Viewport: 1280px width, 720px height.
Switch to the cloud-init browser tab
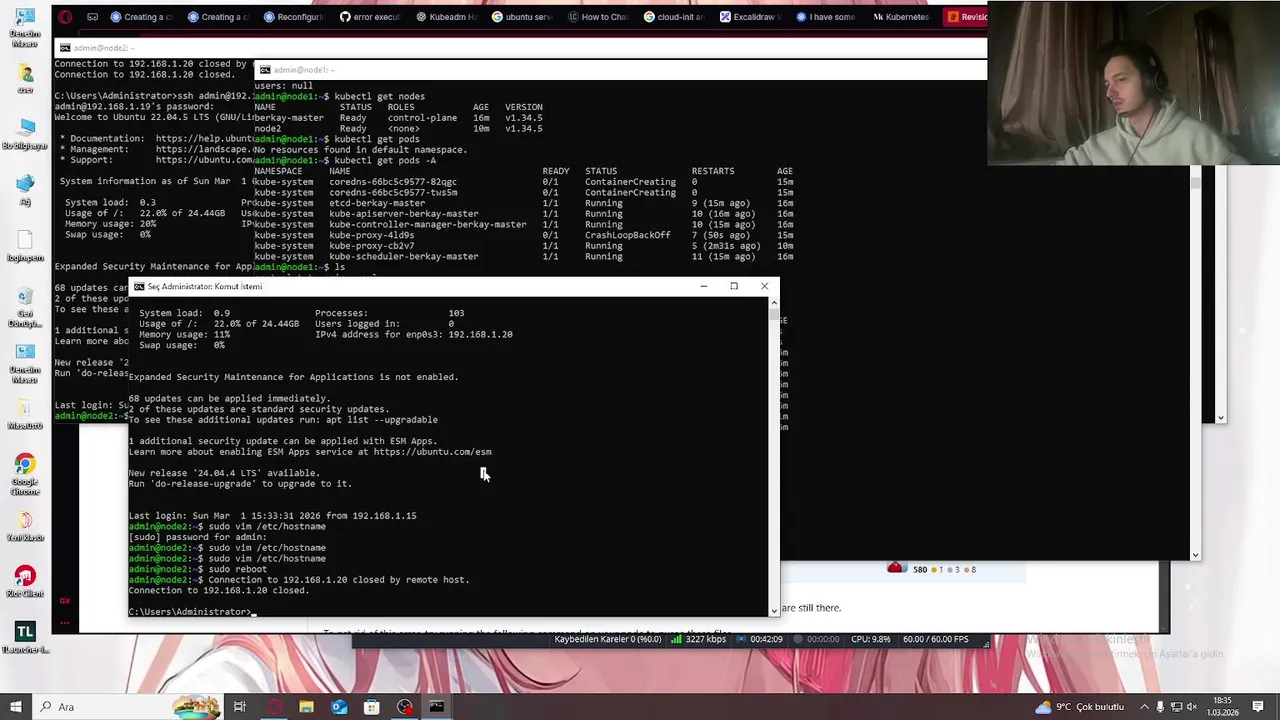(x=673, y=17)
